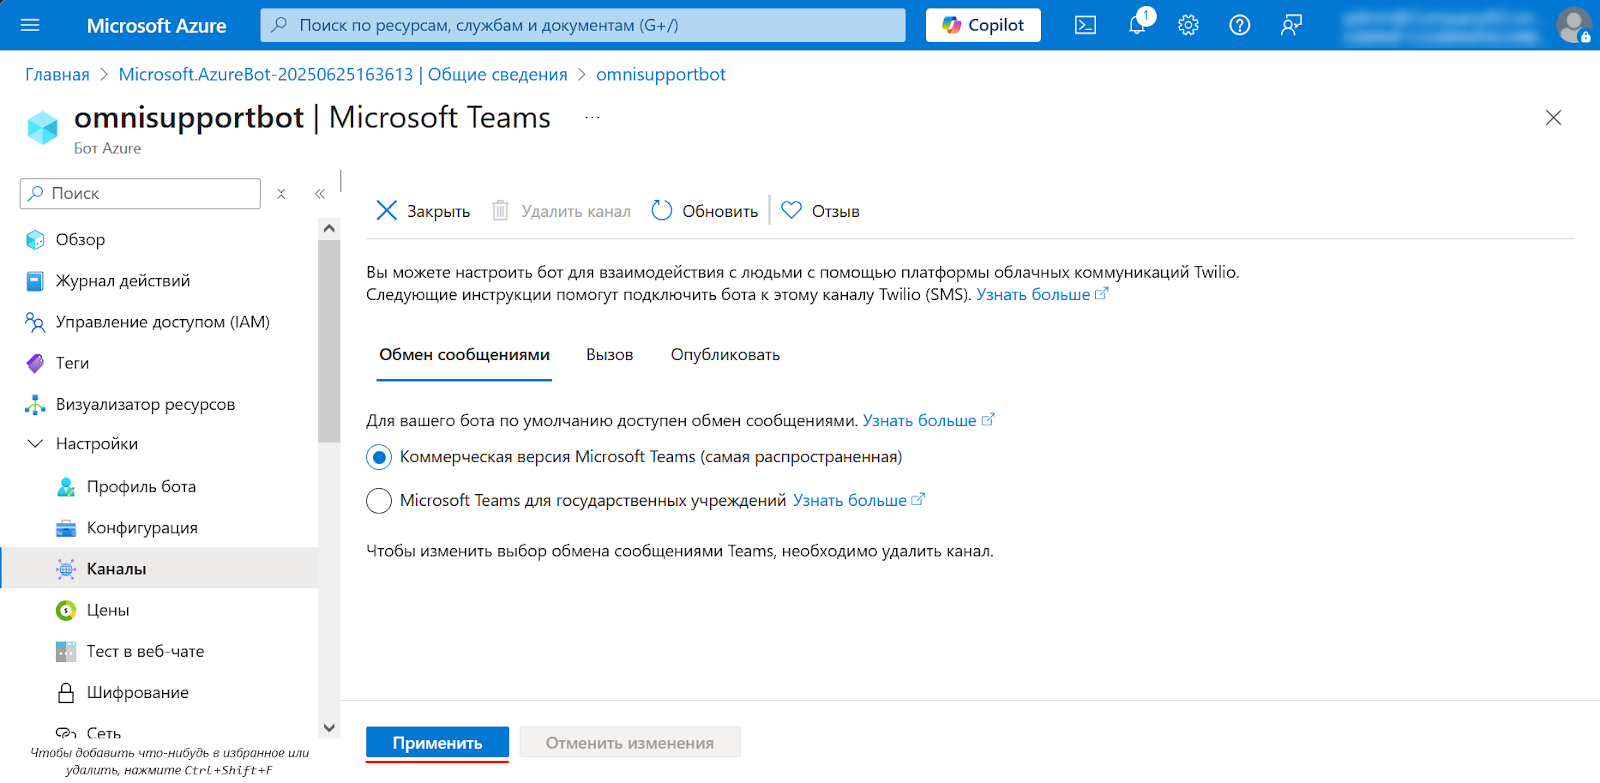
Task: Select Коммерческая версия Microsoft Teams radio
Action: pos(379,458)
